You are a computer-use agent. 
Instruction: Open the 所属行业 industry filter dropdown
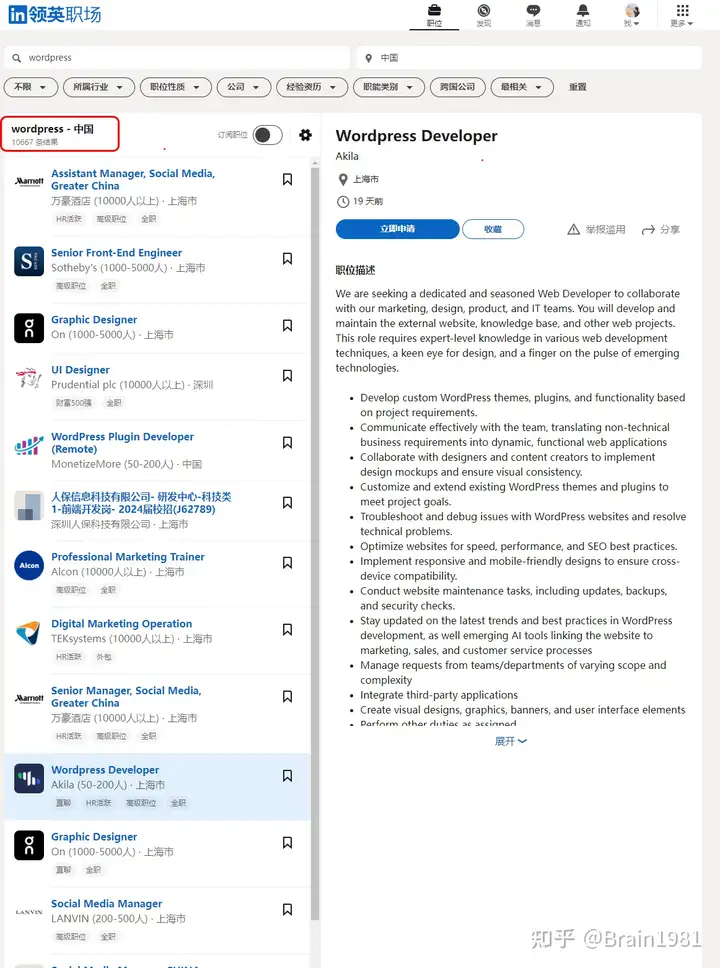[98, 87]
